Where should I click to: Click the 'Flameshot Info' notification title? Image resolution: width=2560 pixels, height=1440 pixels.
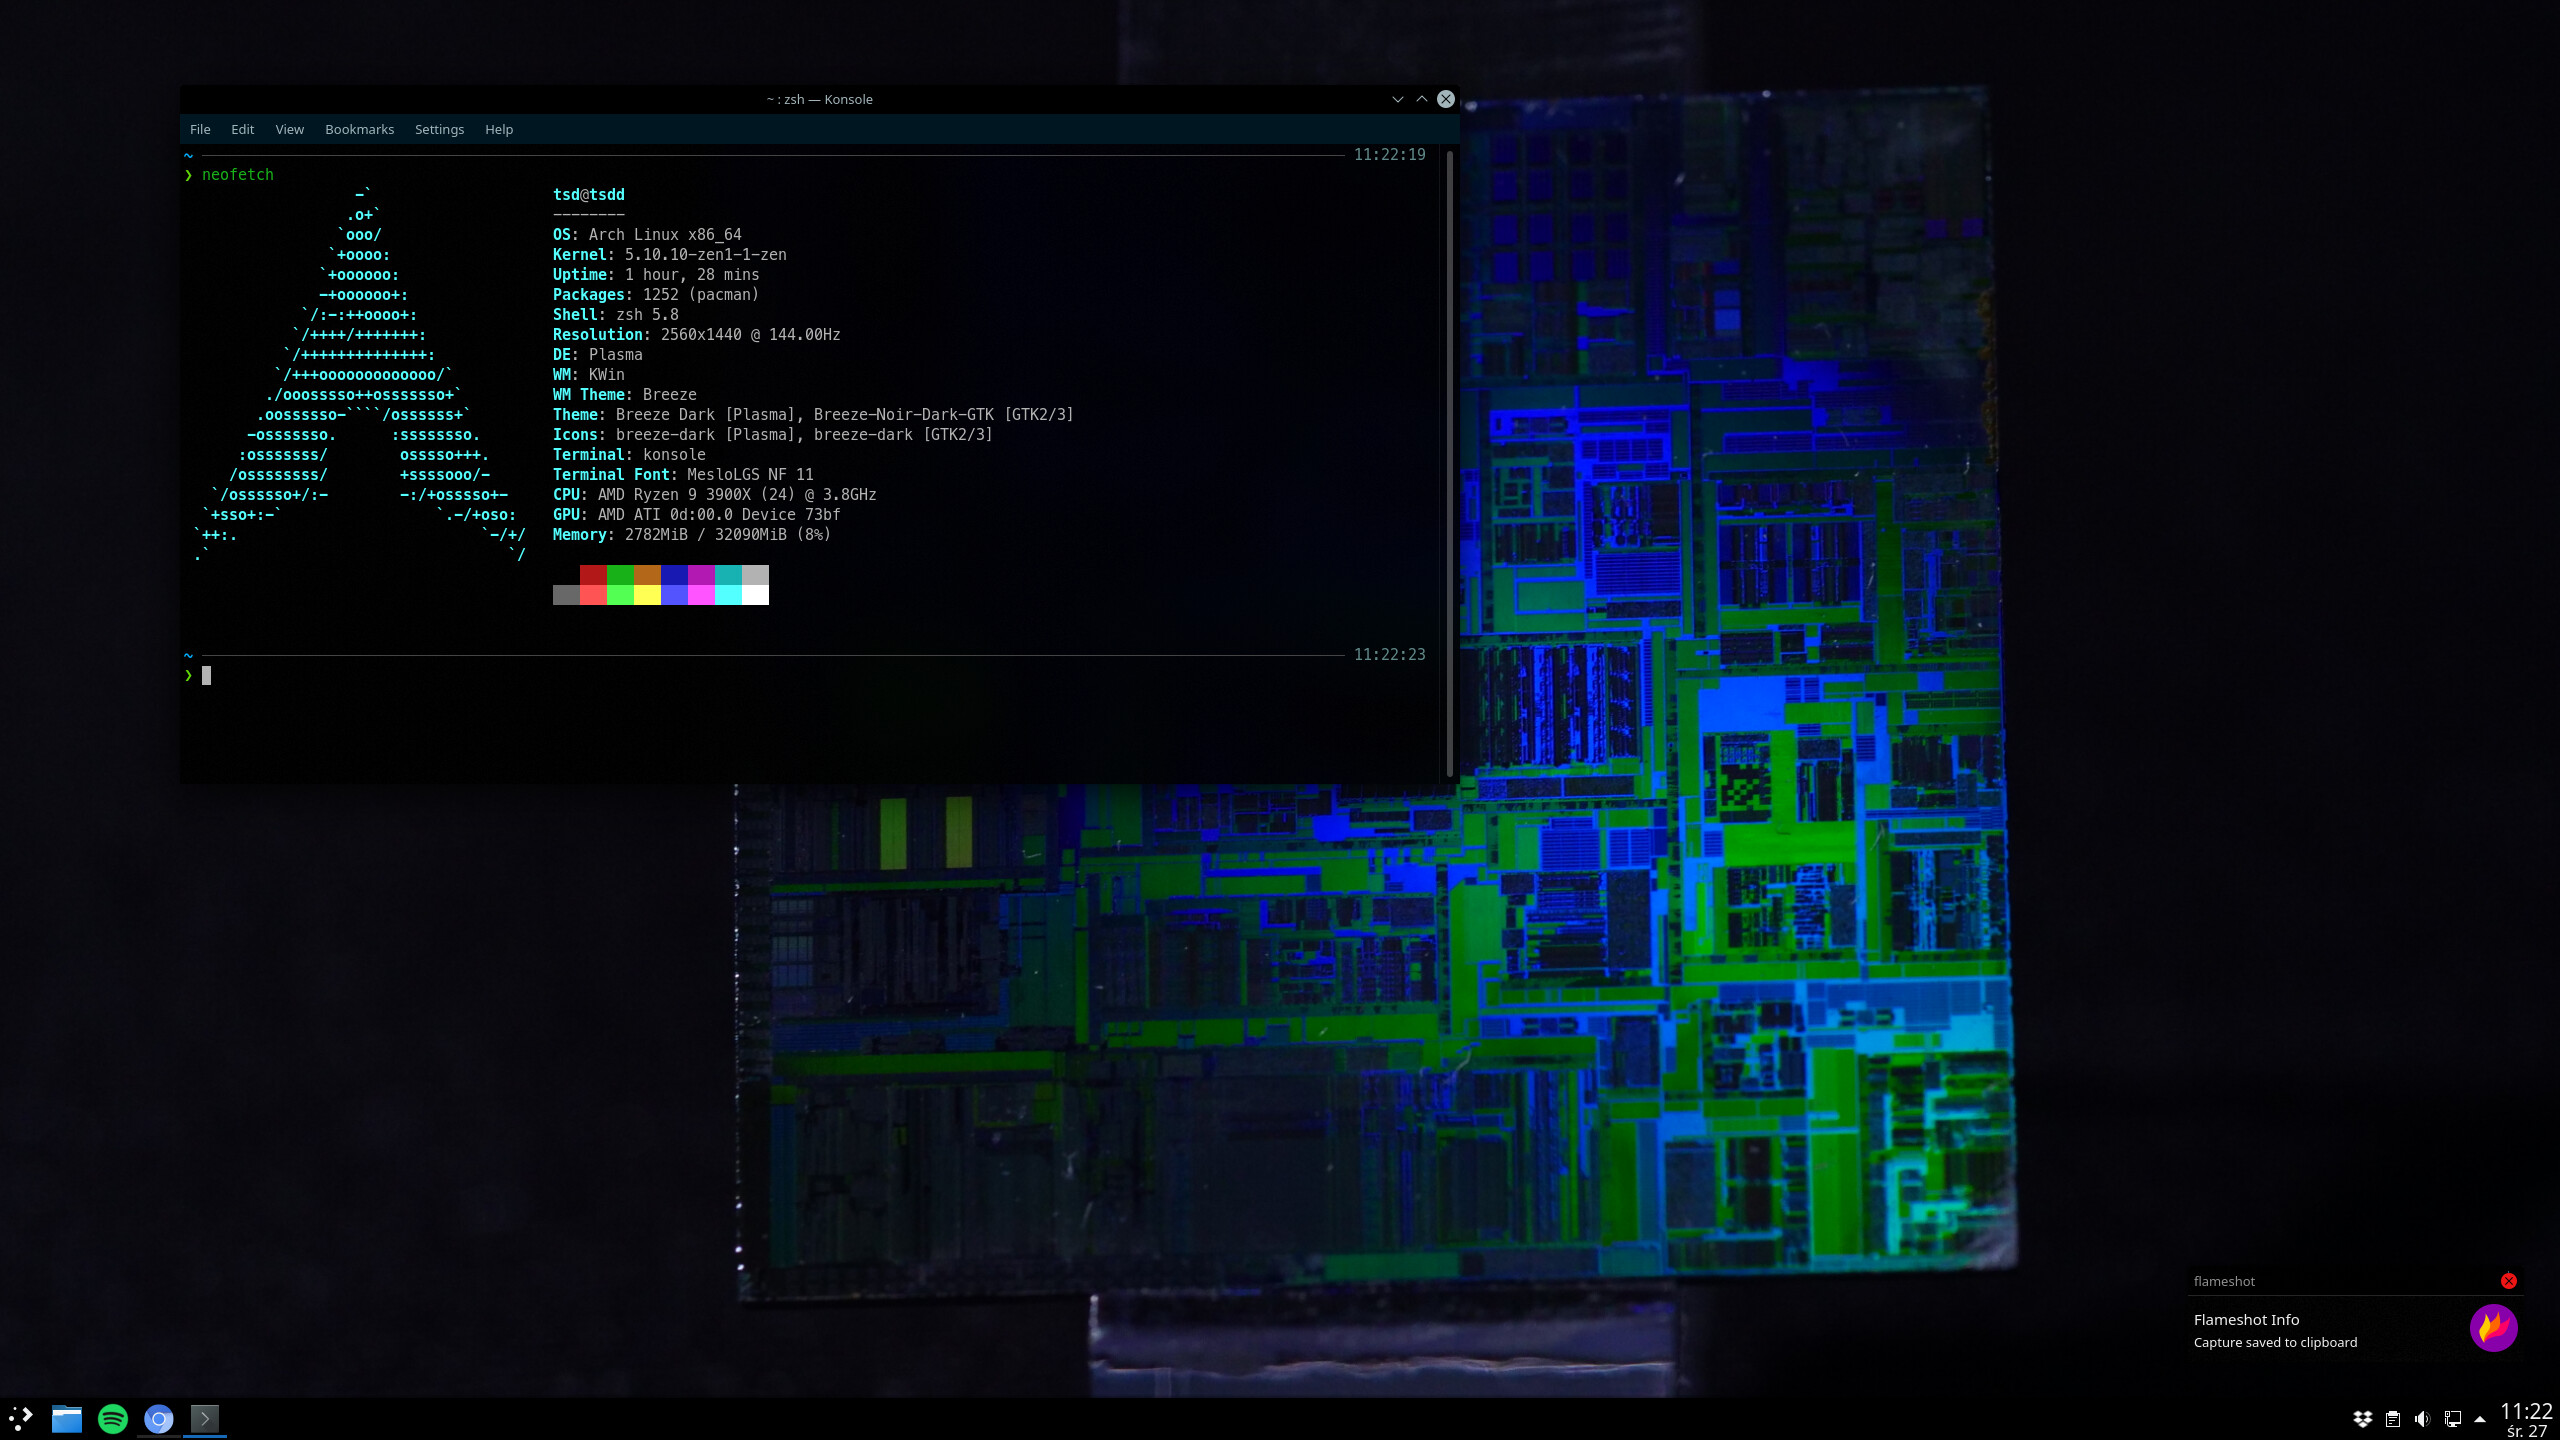coord(2246,1319)
